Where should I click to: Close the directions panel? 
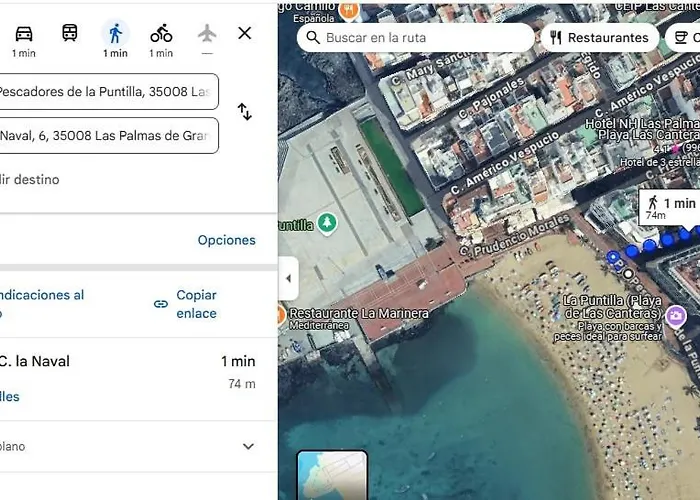coord(245,33)
